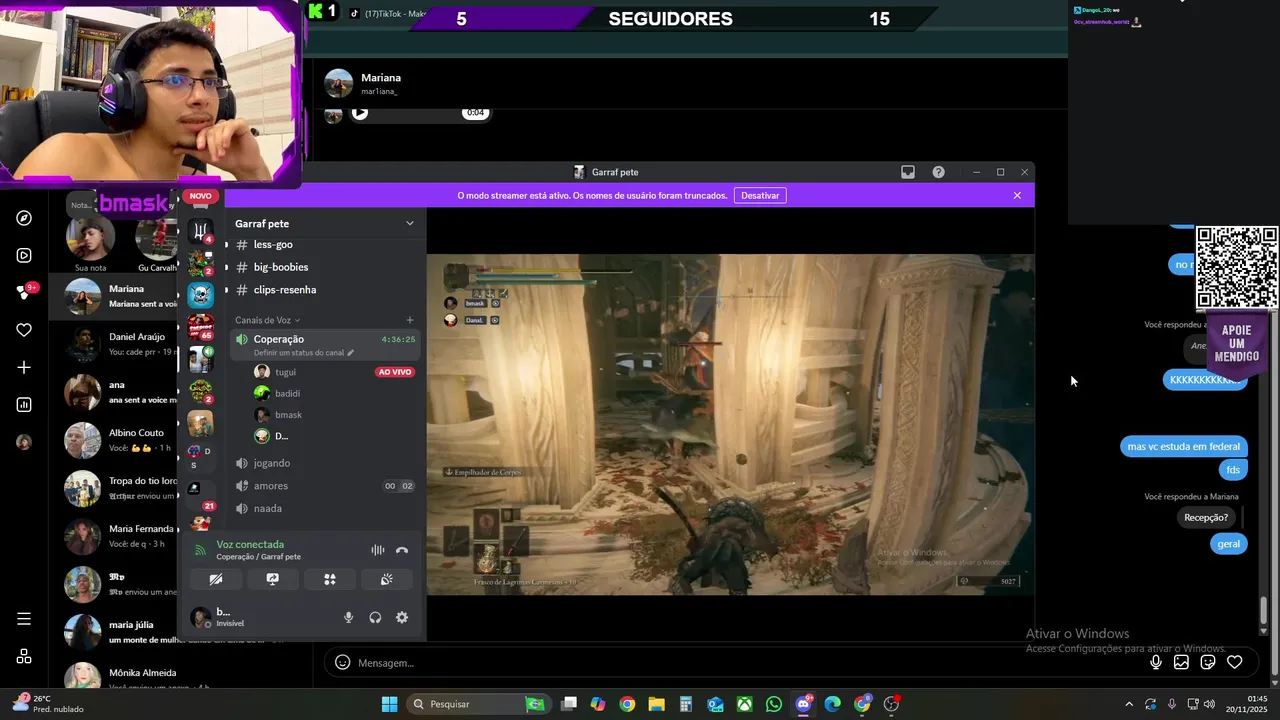
Task: Open messages icon with 9+ badge
Action: pos(25,292)
